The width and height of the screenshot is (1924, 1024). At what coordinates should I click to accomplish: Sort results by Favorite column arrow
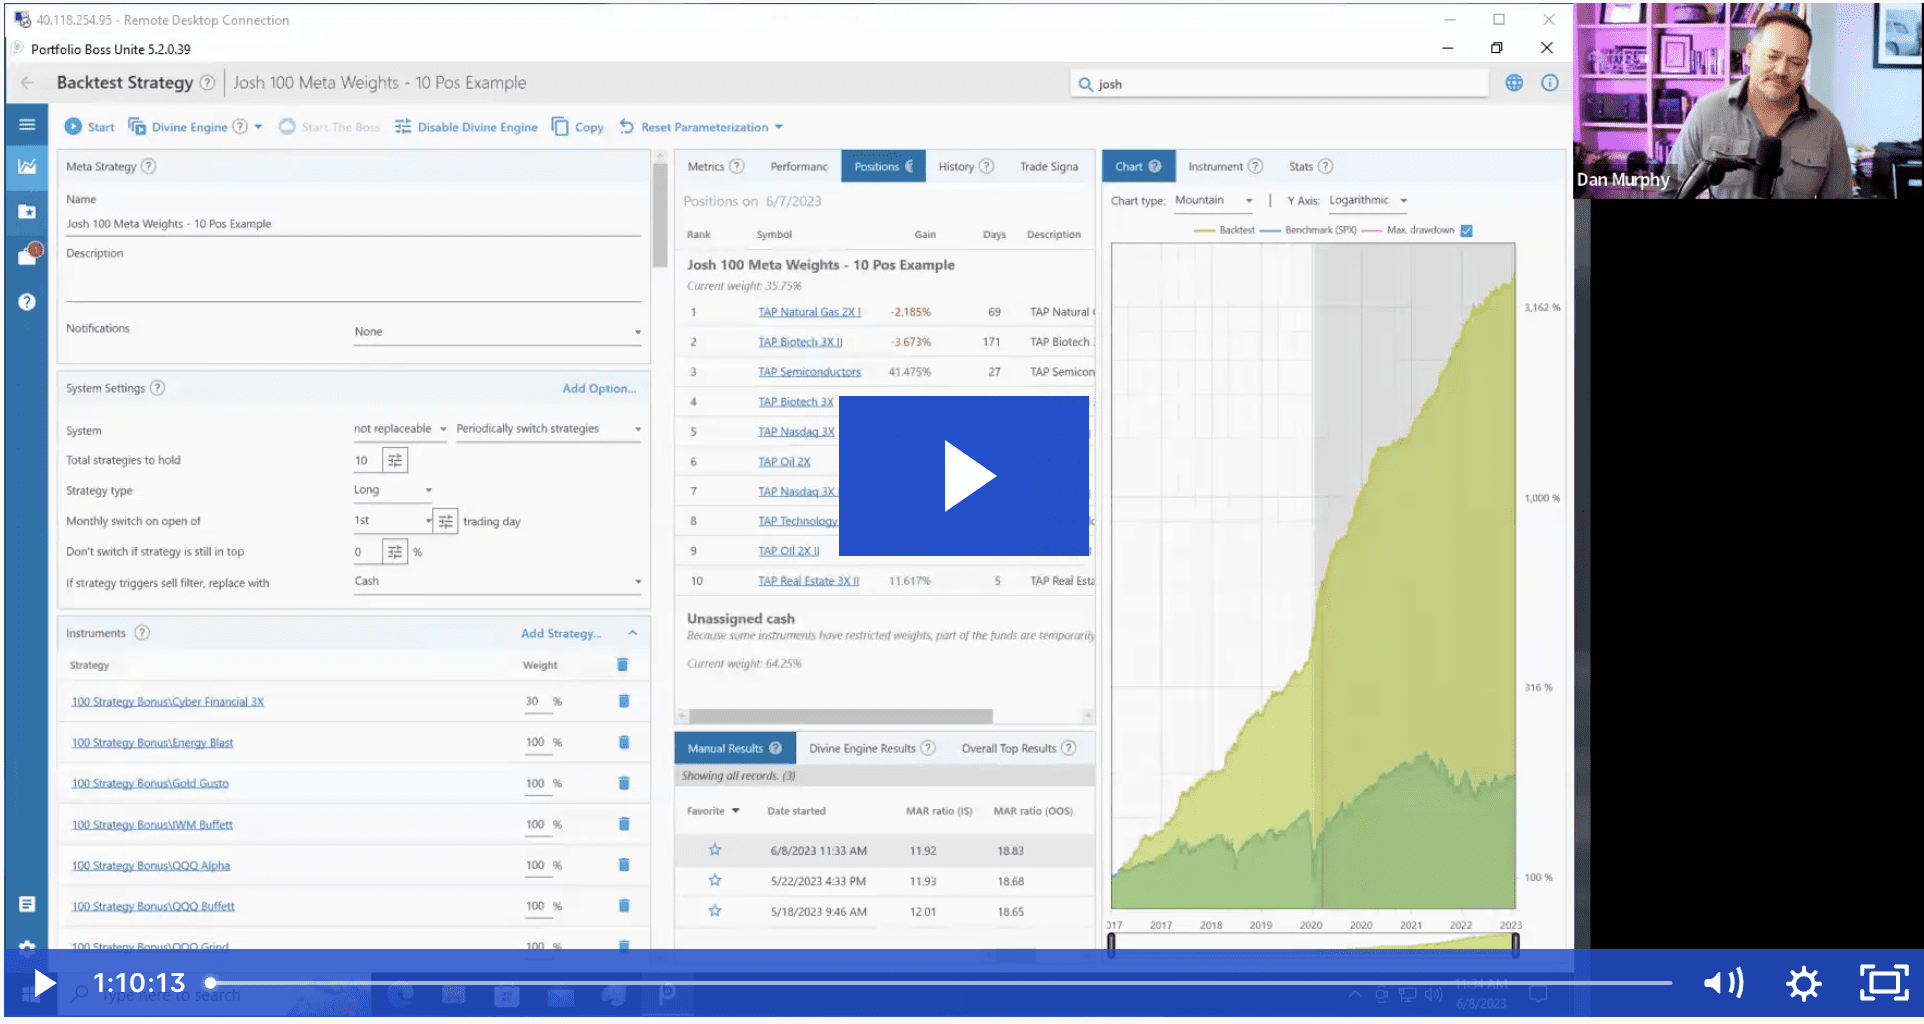click(736, 811)
